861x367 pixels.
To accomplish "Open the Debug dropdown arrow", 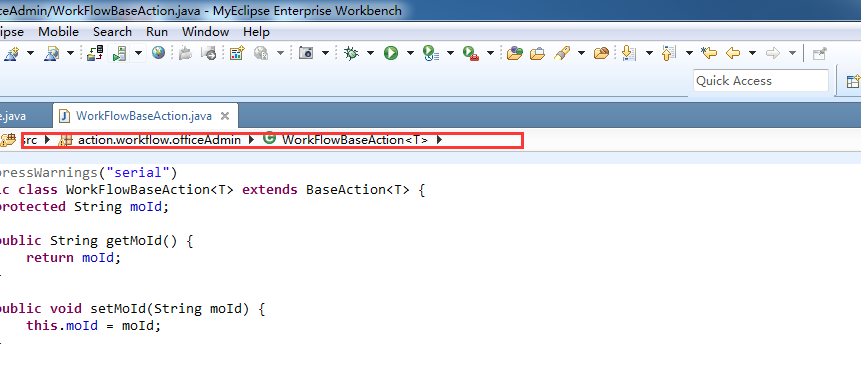I will pyautogui.click(x=370, y=53).
